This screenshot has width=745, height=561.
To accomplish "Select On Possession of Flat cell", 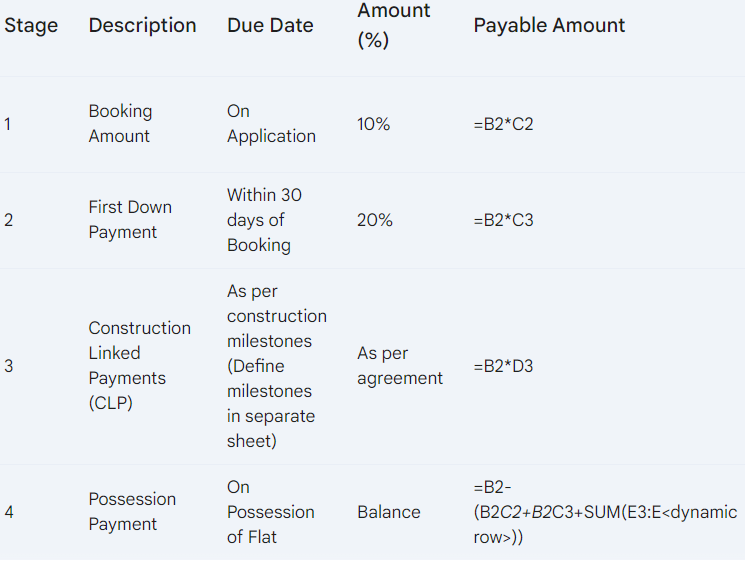I will [270, 512].
